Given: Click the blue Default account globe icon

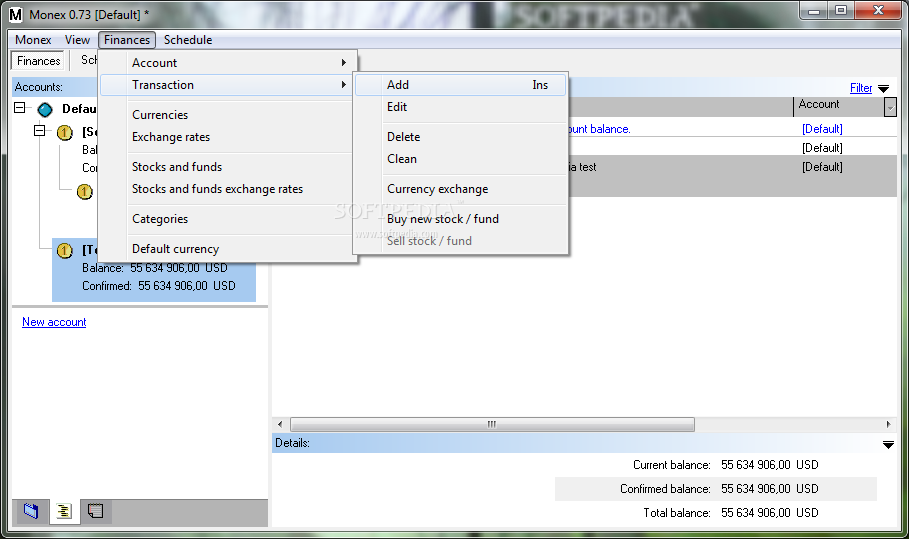Looking at the screenshot, I should click(45, 110).
